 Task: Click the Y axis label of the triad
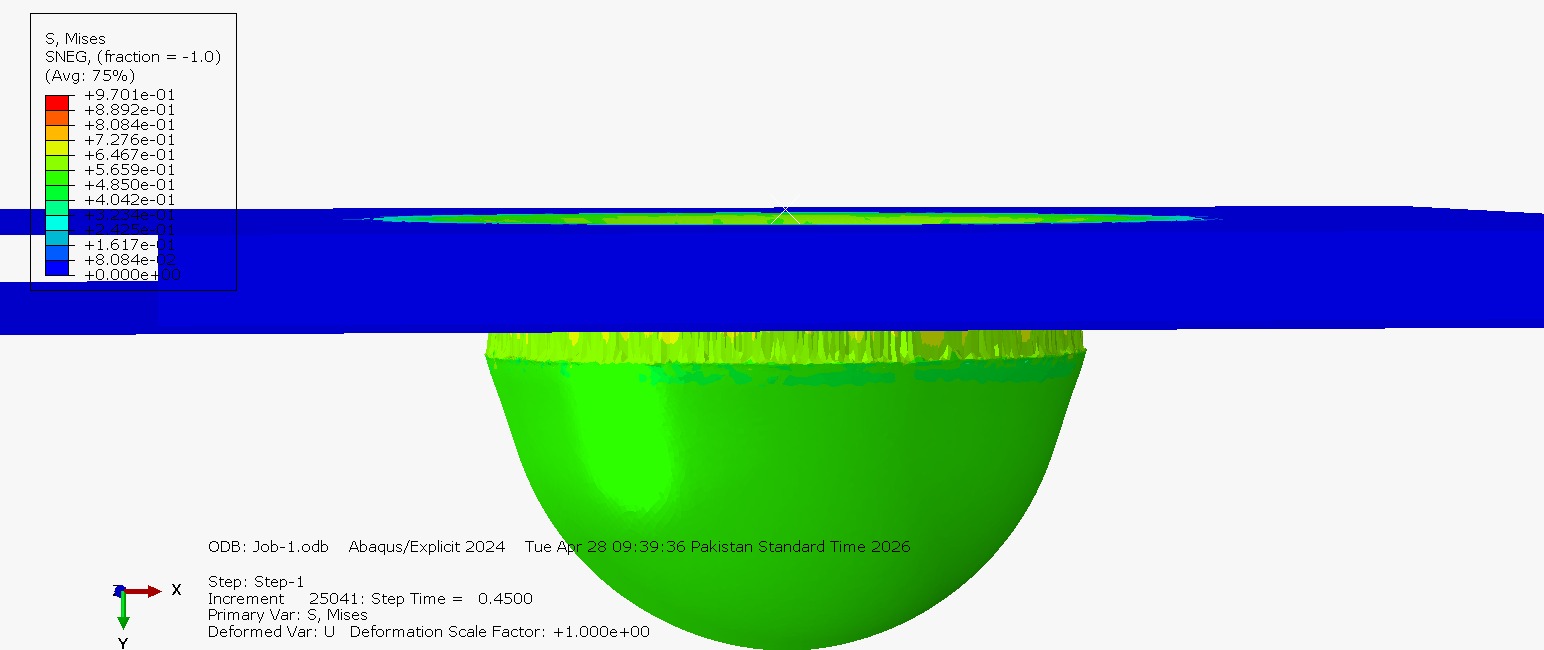point(123,643)
